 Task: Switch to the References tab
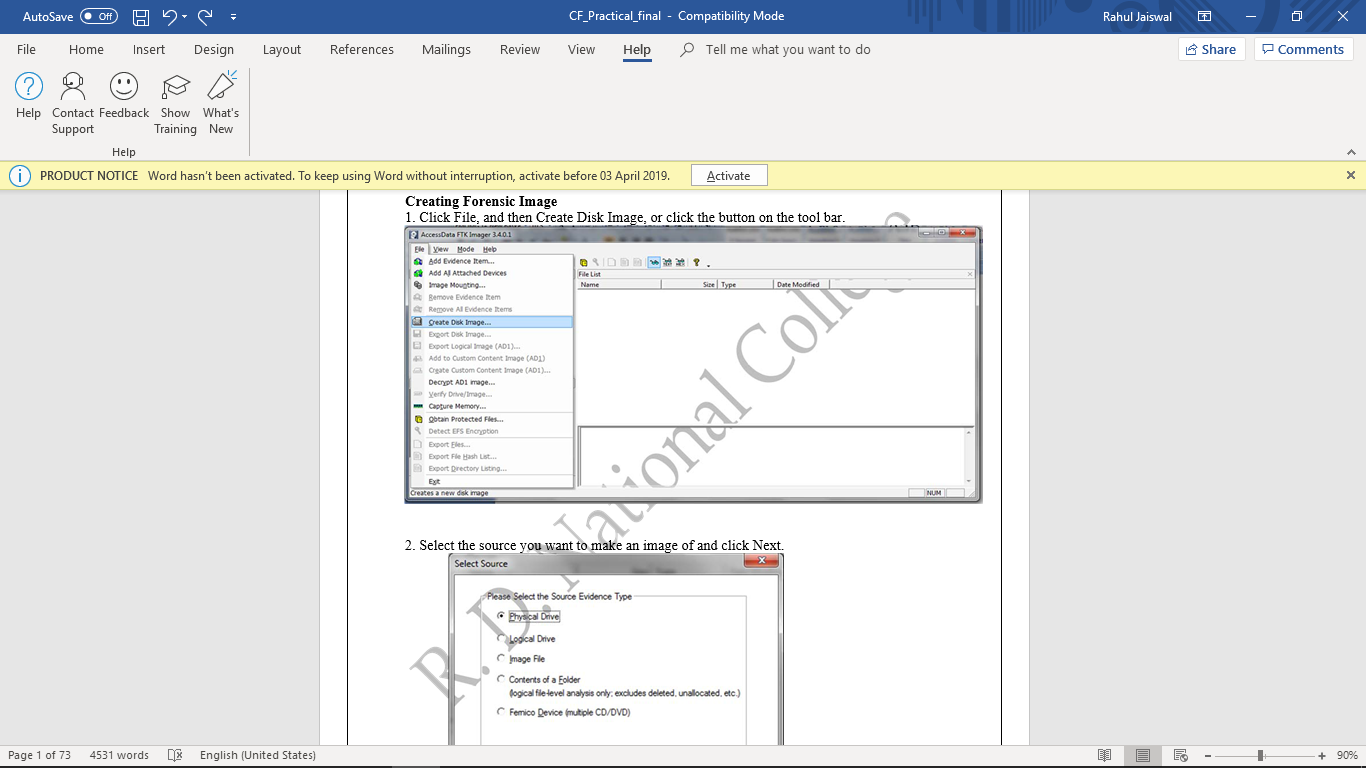coord(362,49)
